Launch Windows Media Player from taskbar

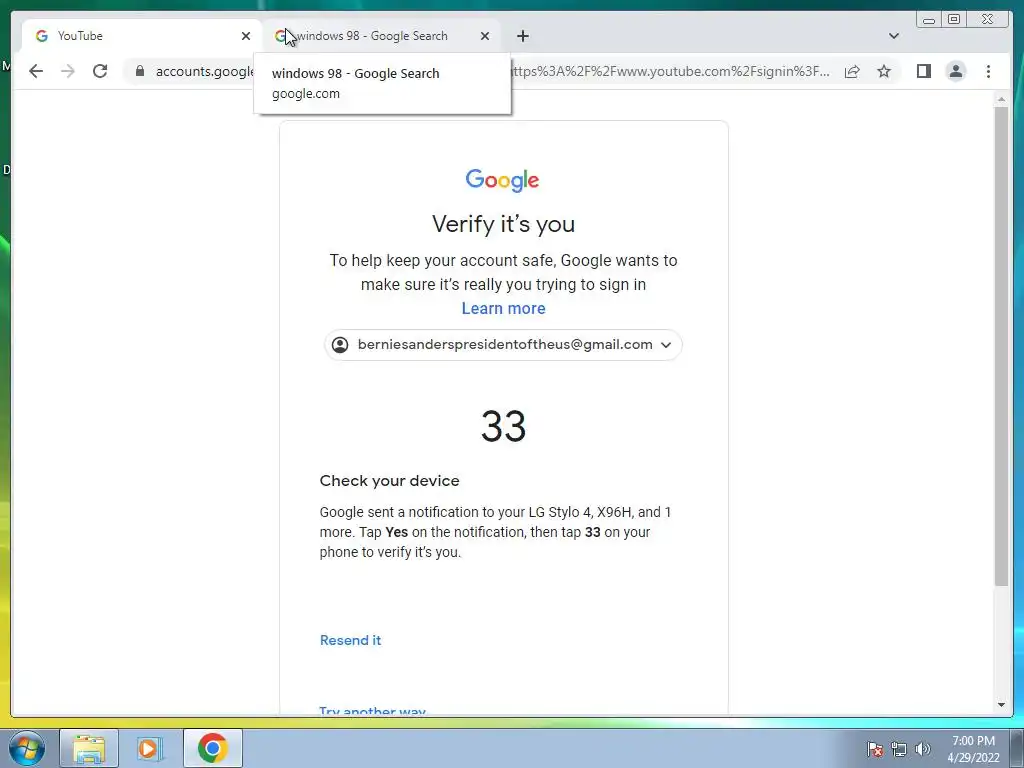click(150, 748)
